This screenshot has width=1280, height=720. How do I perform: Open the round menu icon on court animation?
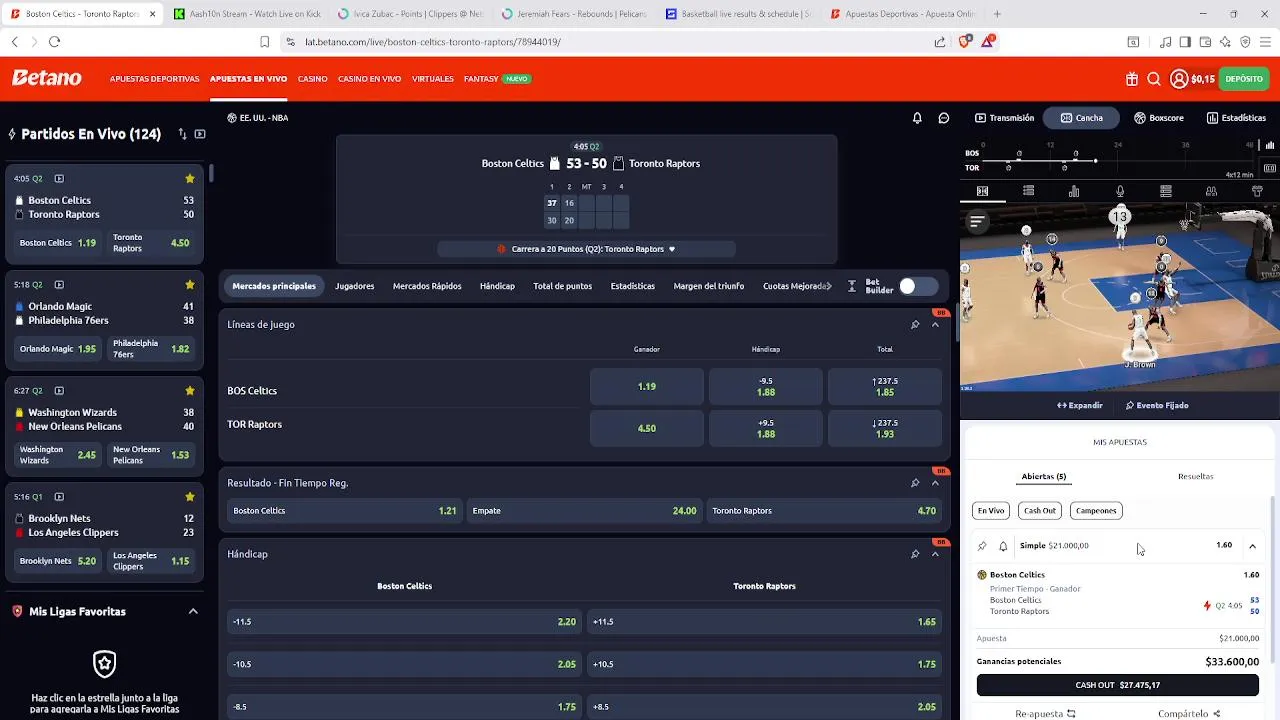977,221
